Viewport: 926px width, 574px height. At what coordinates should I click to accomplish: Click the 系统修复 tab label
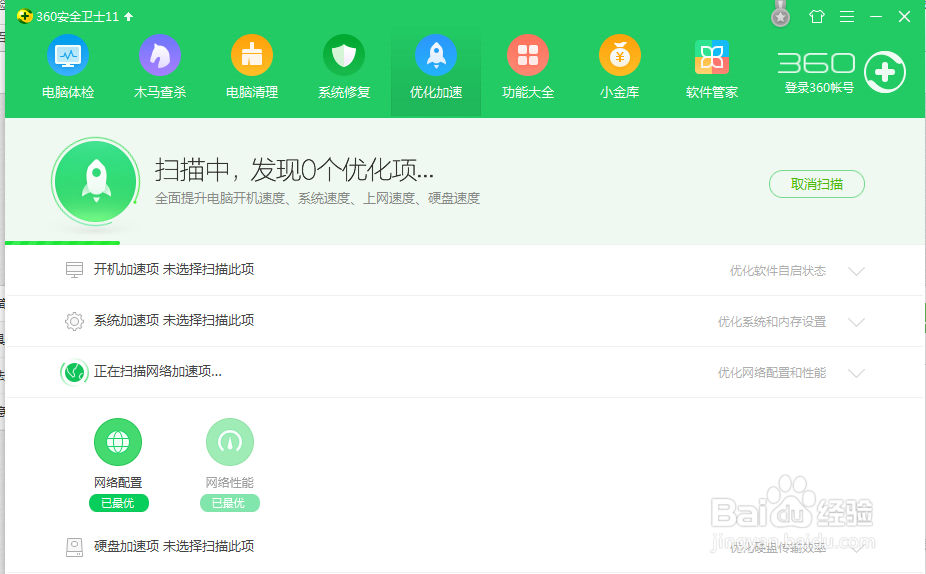click(x=344, y=92)
